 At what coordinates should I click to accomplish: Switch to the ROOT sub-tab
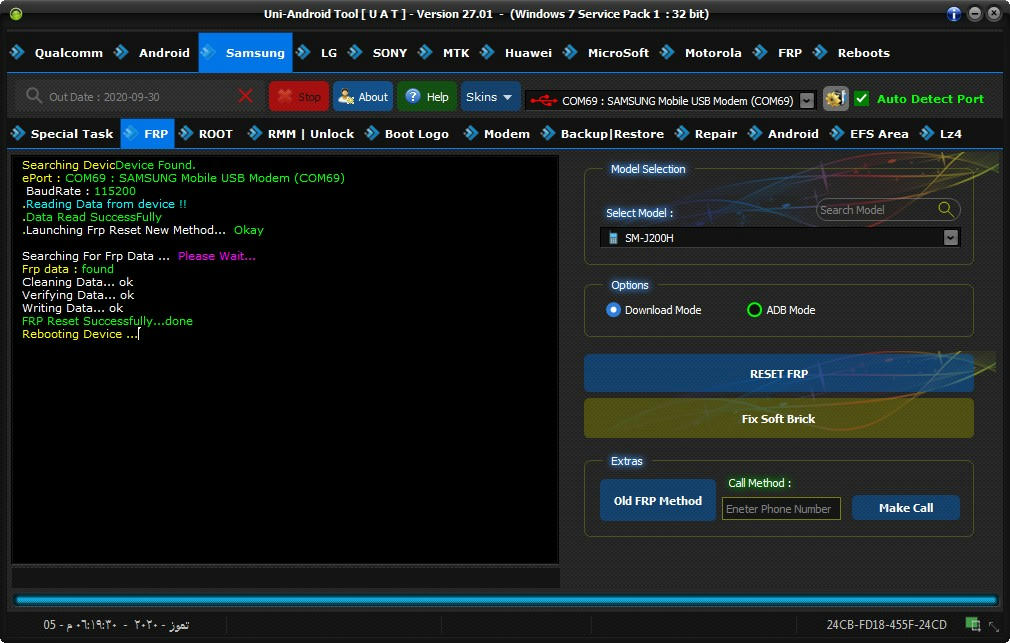click(x=206, y=133)
